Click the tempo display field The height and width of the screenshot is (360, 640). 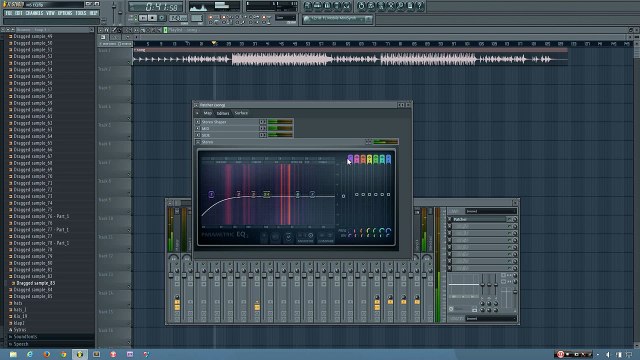click(178, 18)
